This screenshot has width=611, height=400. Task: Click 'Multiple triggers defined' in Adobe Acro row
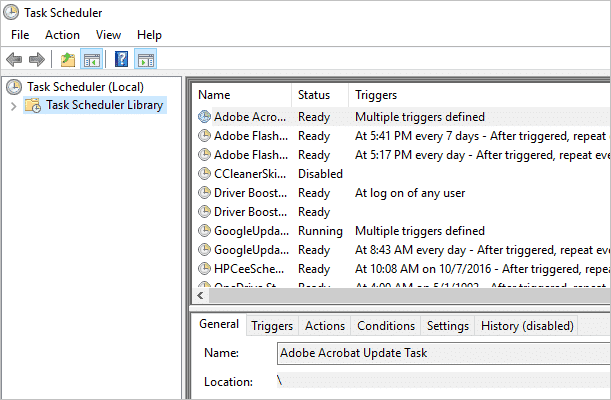pos(420,116)
